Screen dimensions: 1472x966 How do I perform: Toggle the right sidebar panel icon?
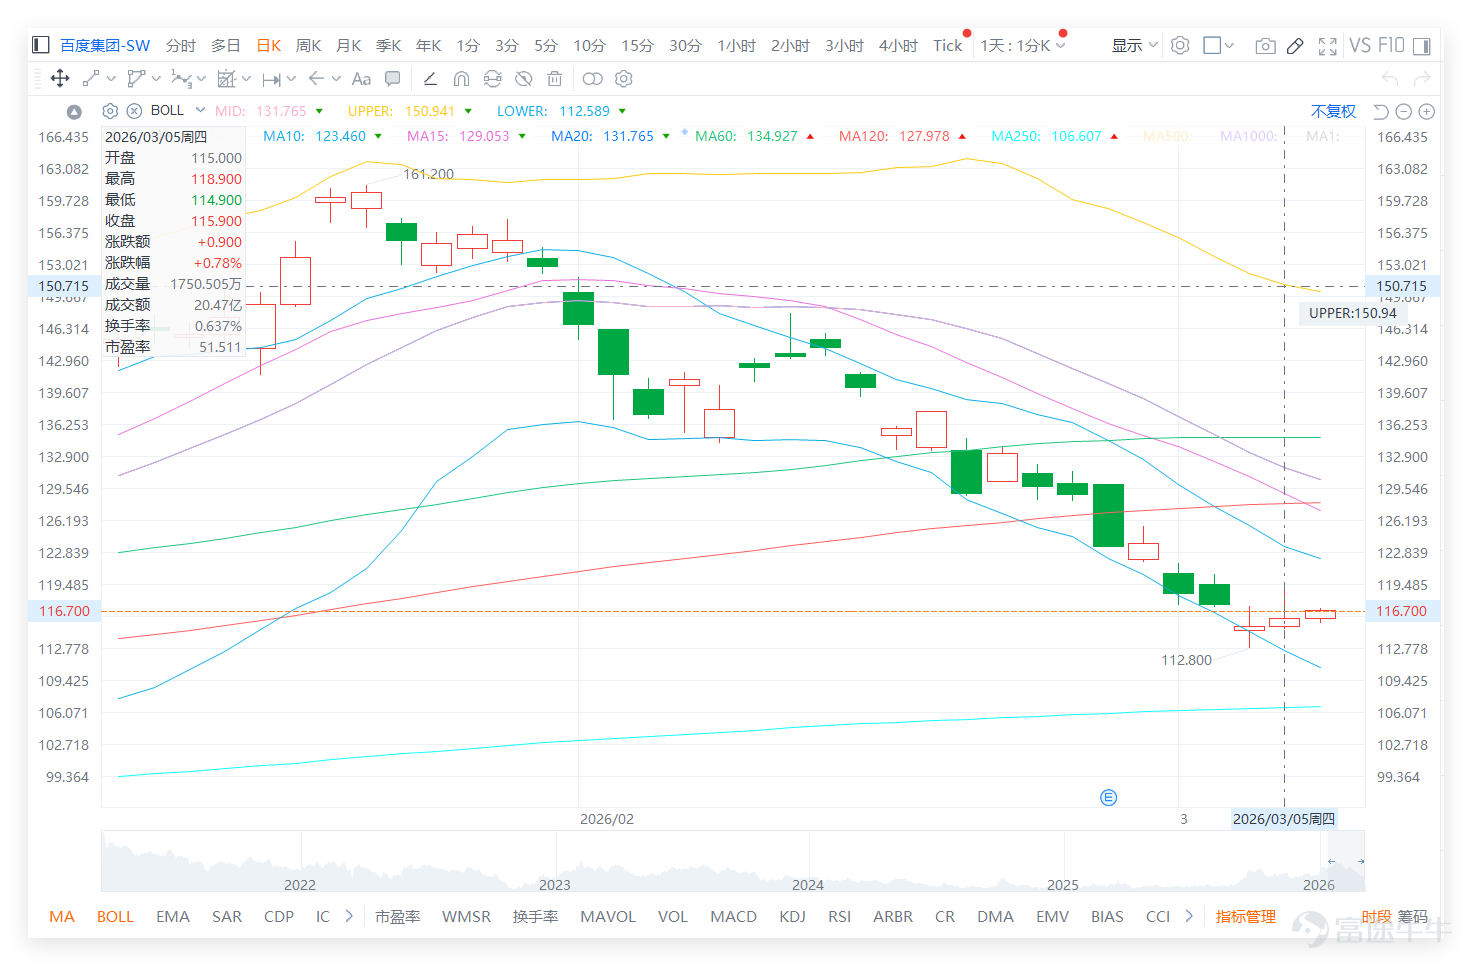click(x=1421, y=46)
